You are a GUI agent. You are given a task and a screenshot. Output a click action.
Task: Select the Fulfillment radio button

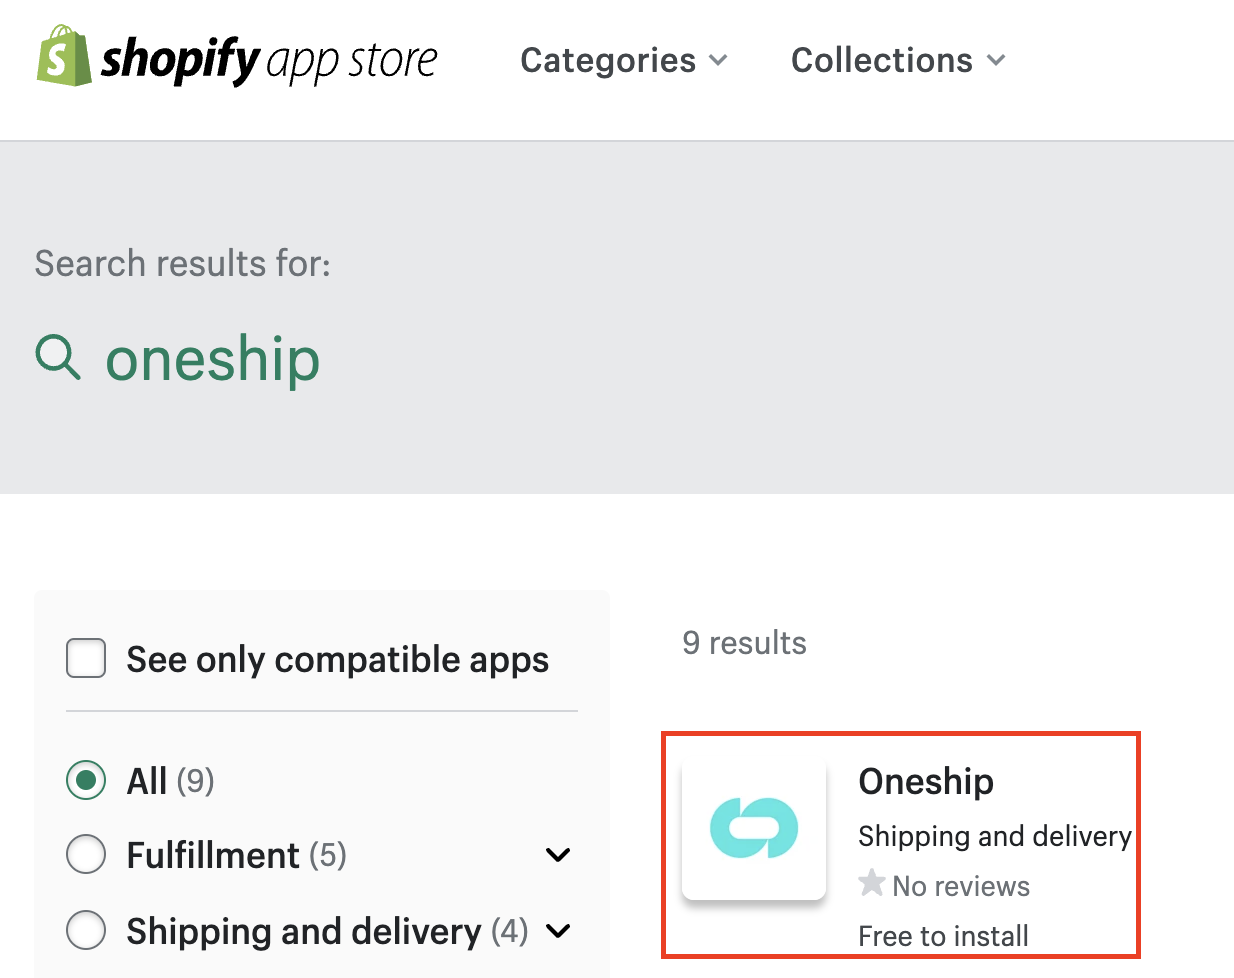click(86, 855)
